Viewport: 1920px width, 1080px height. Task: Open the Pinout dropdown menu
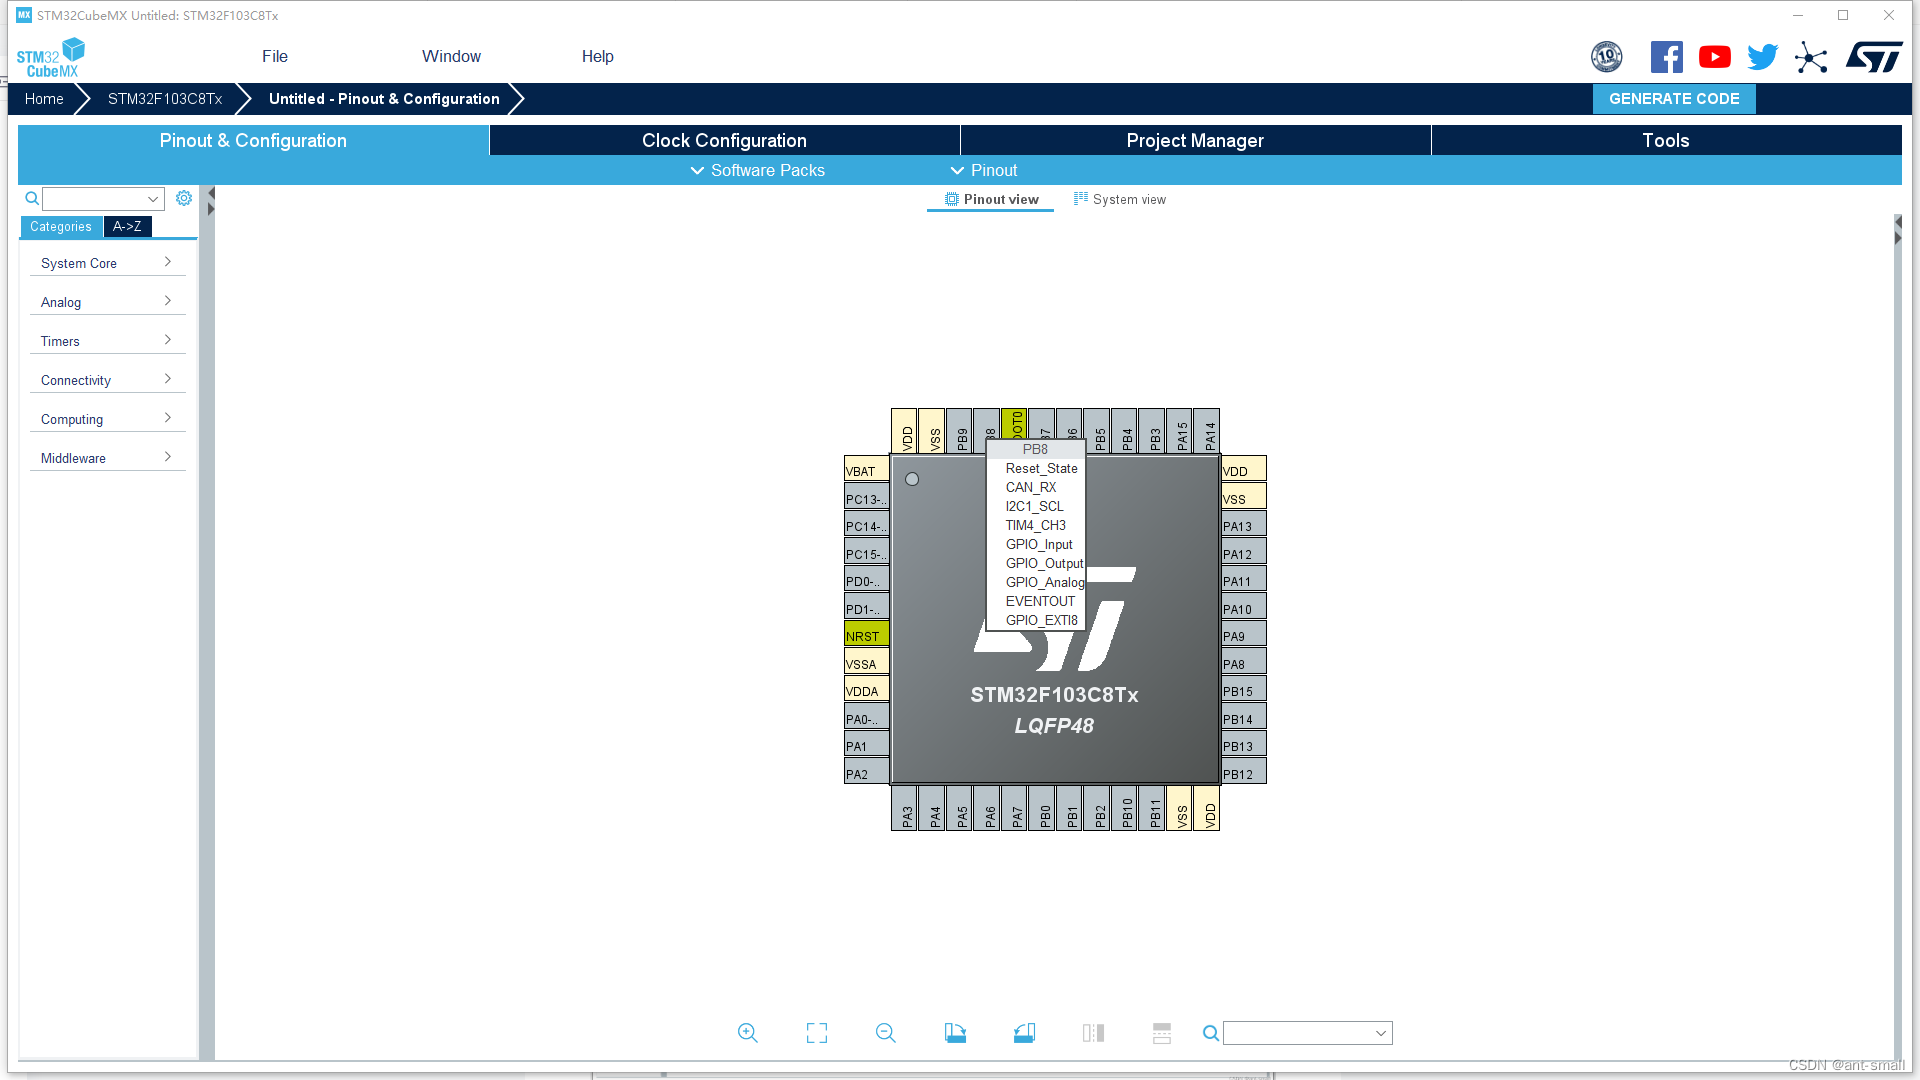click(984, 170)
